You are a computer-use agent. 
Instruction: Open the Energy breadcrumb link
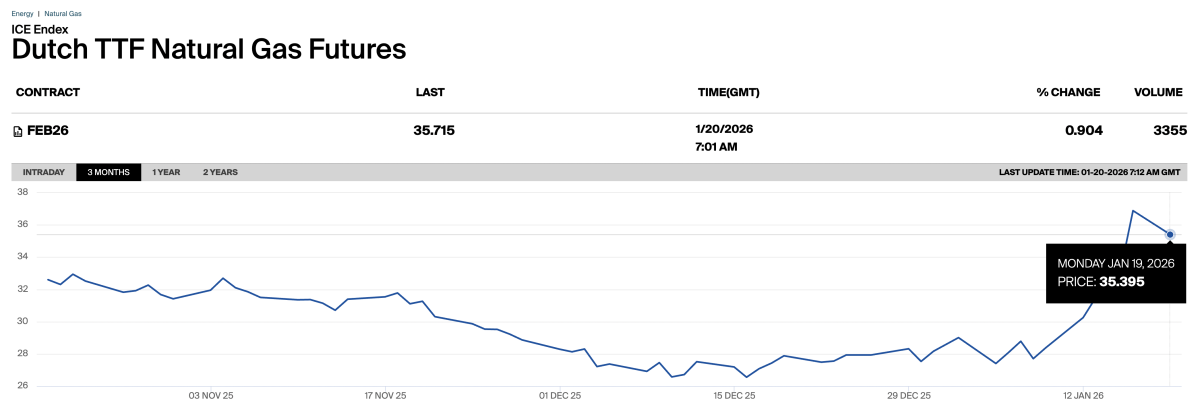coord(22,13)
